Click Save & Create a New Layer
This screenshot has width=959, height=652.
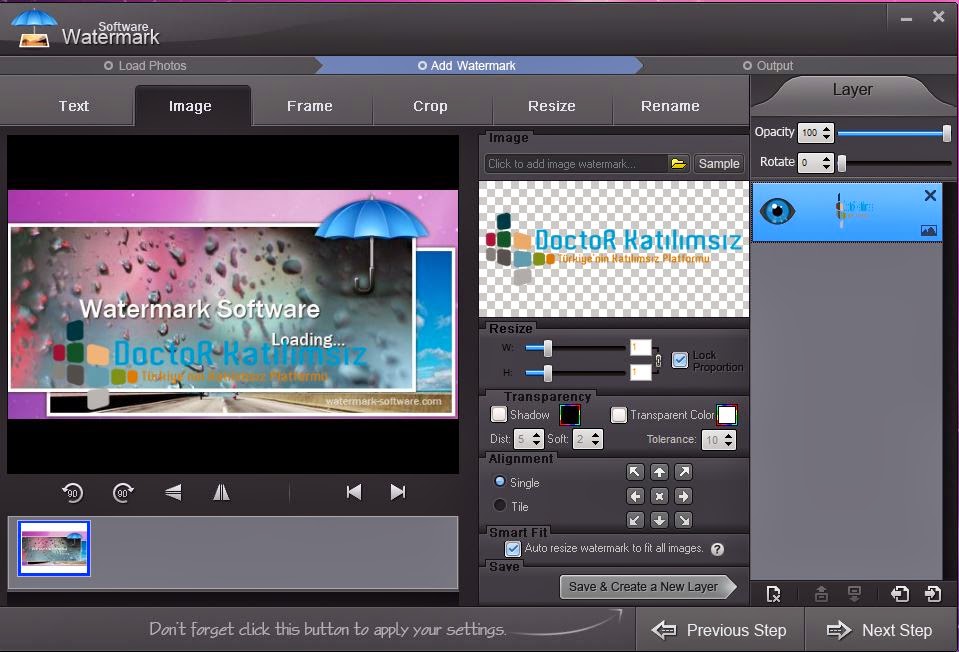pyautogui.click(x=647, y=587)
